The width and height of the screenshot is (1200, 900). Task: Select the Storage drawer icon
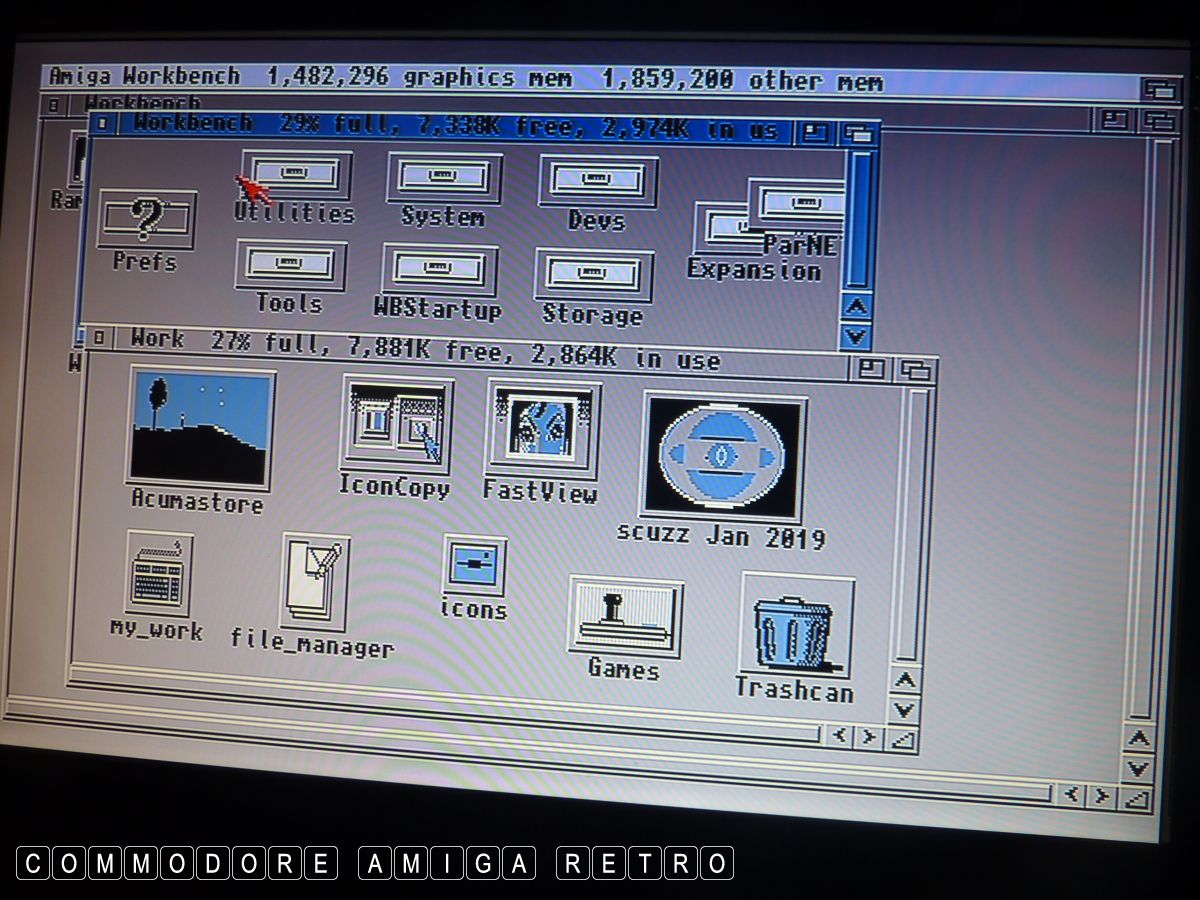coord(593,274)
